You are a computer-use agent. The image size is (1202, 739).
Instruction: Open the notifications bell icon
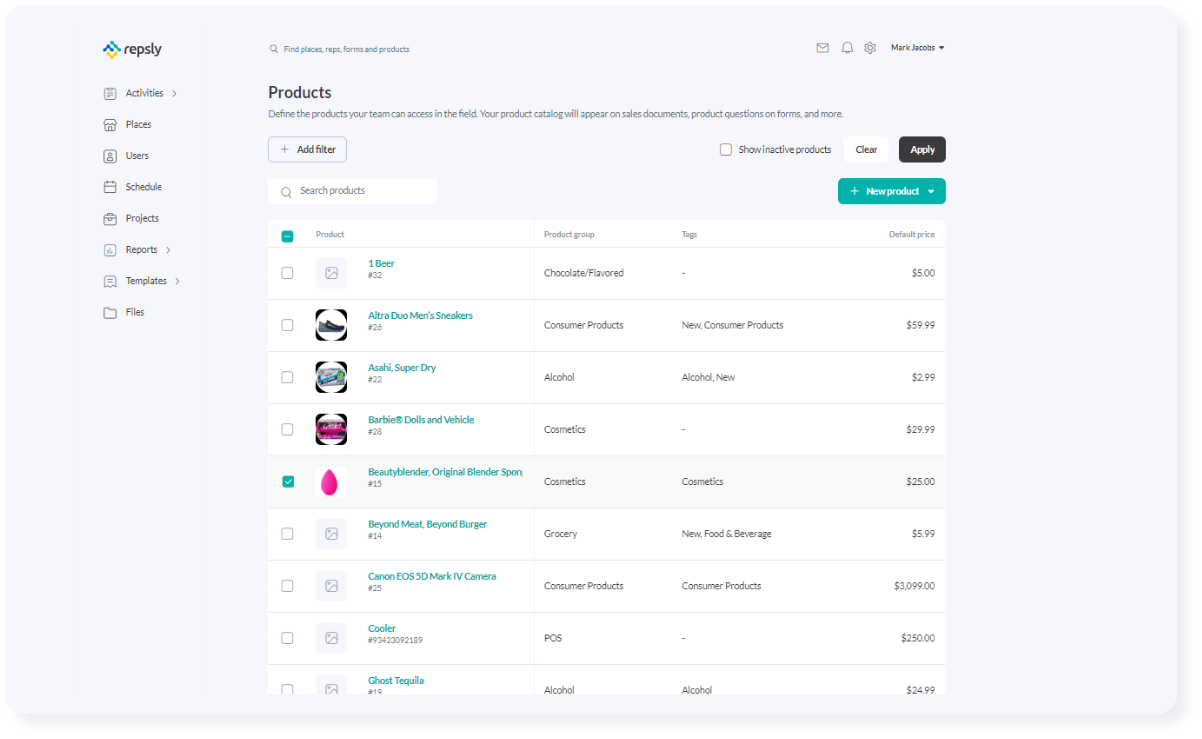pyautogui.click(x=847, y=48)
